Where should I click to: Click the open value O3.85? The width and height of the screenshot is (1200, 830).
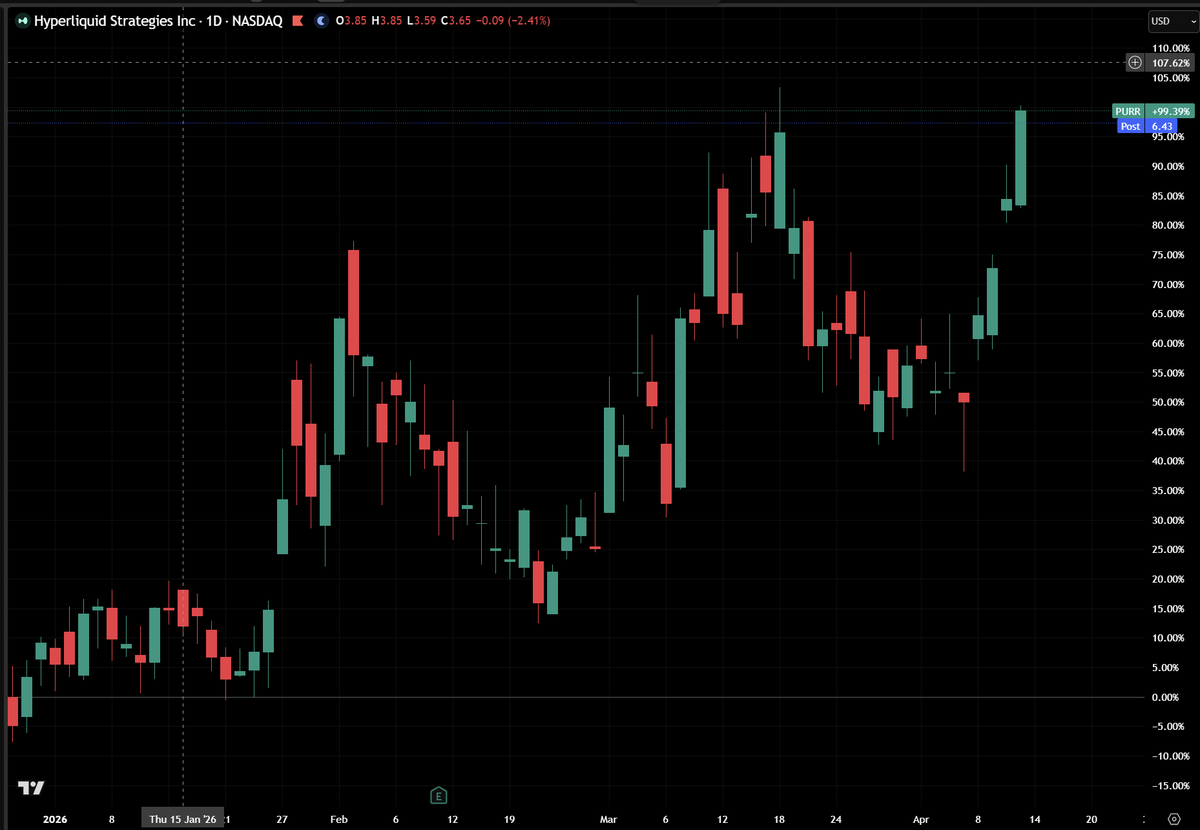[351, 20]
